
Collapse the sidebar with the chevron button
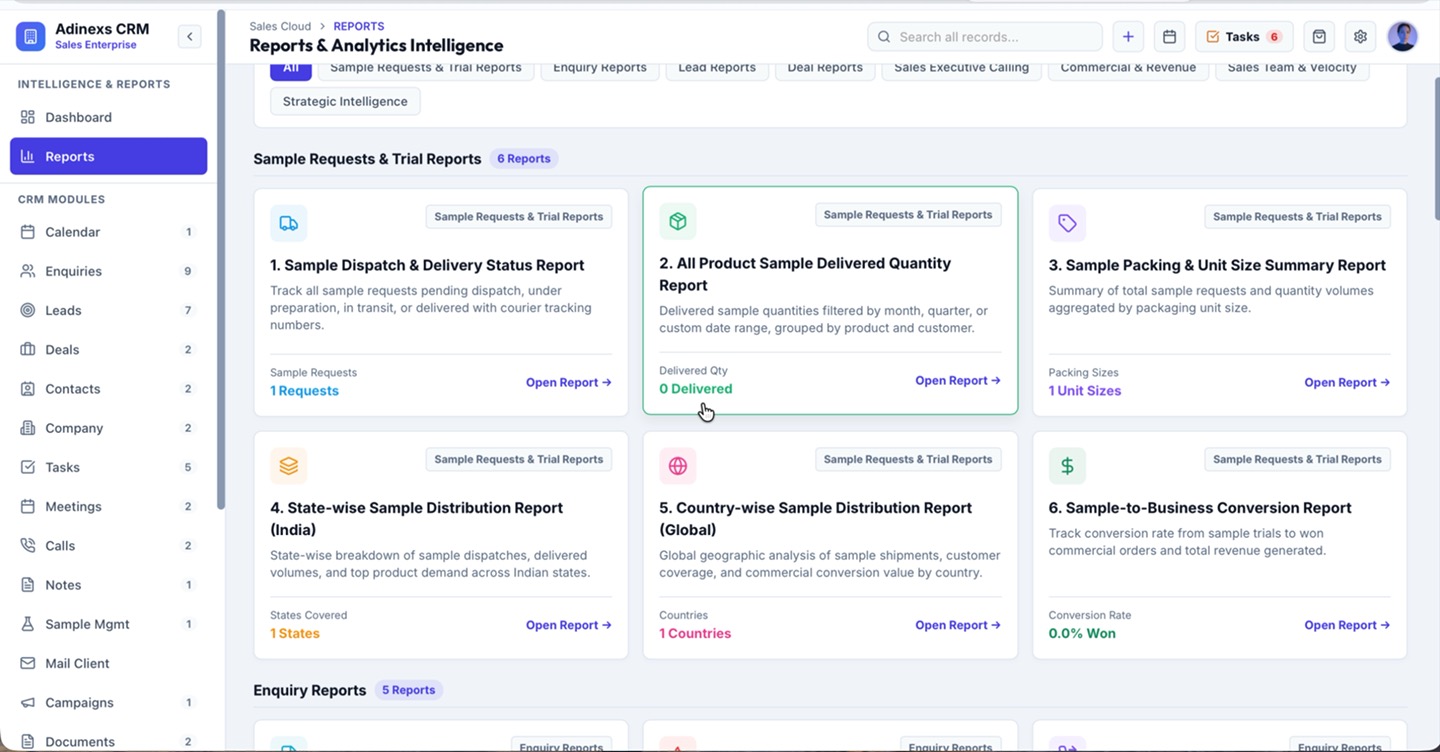coord(190,37)
